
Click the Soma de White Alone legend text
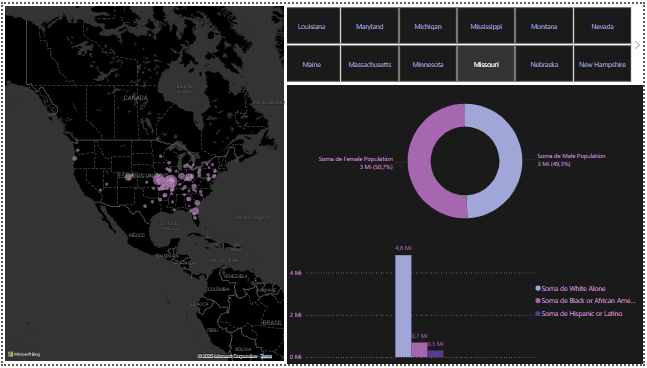574,288
